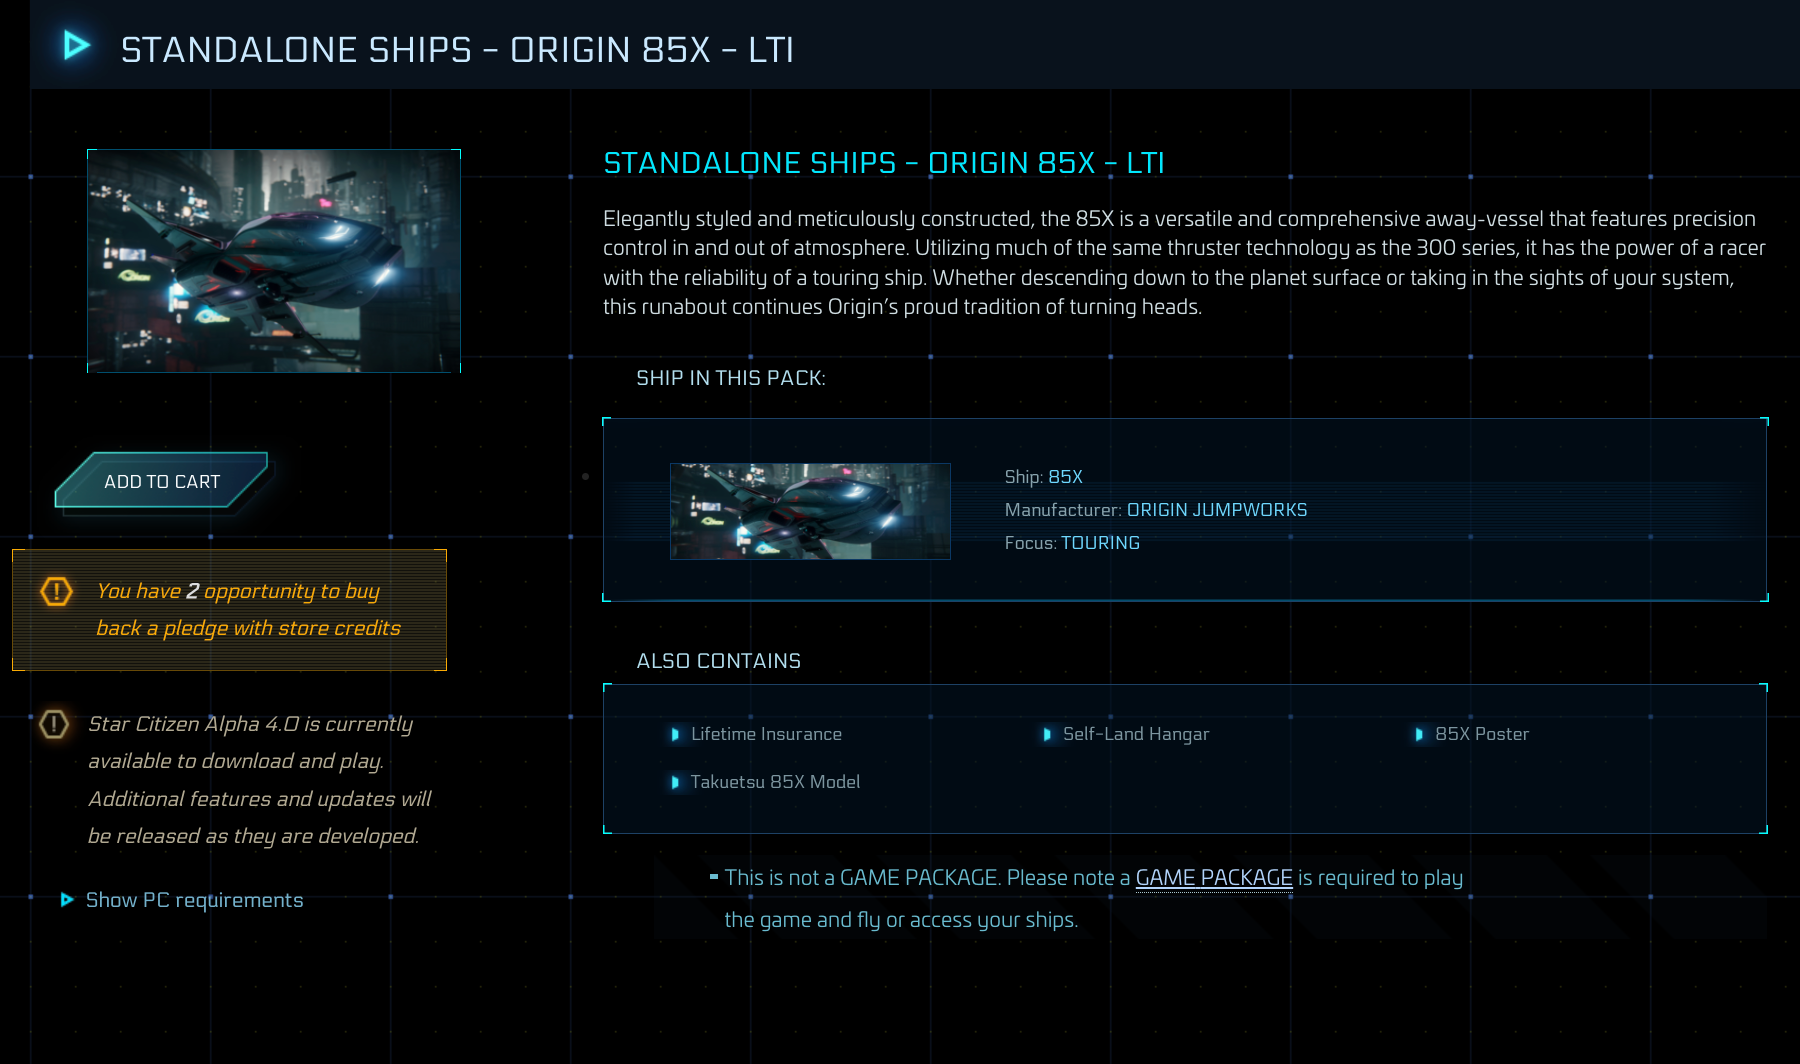Click the top header bar title text
This screenshot has width=1800, height=1064.
pyautogui.click(x=457, y=50)
